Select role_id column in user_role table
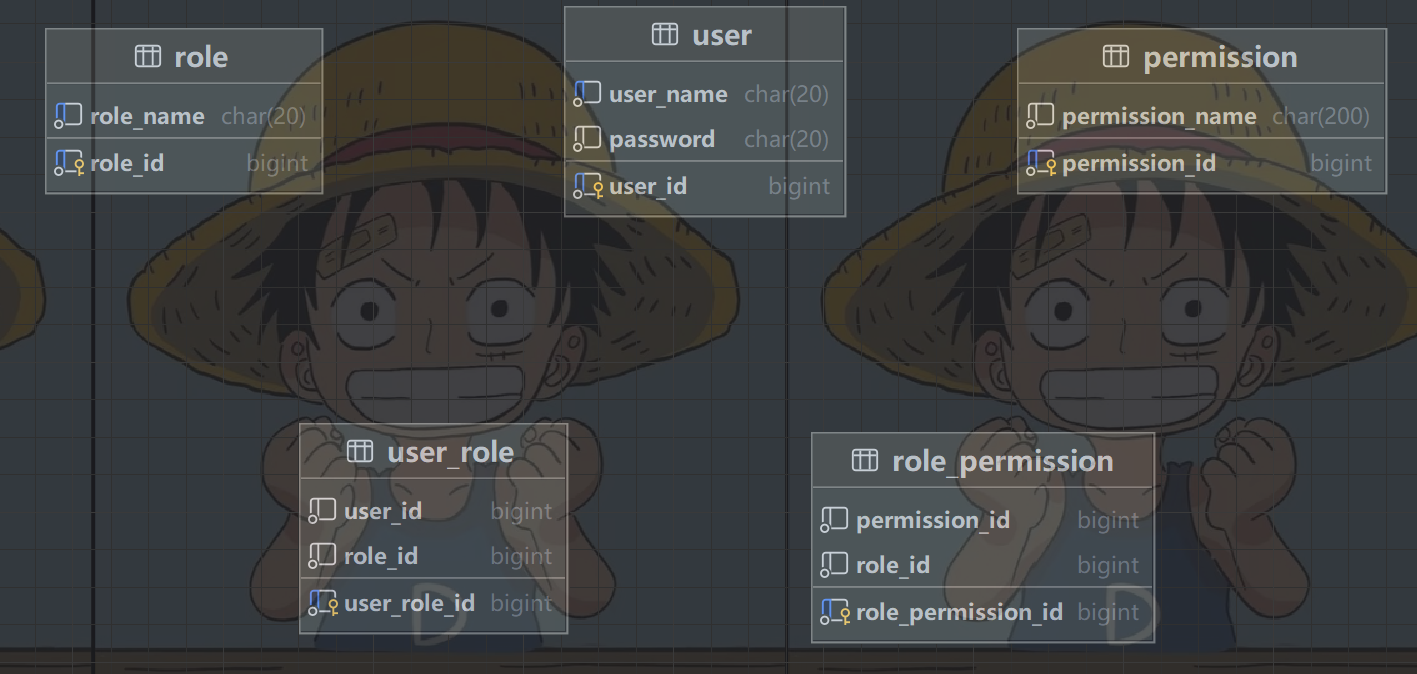 pos(381,556)
